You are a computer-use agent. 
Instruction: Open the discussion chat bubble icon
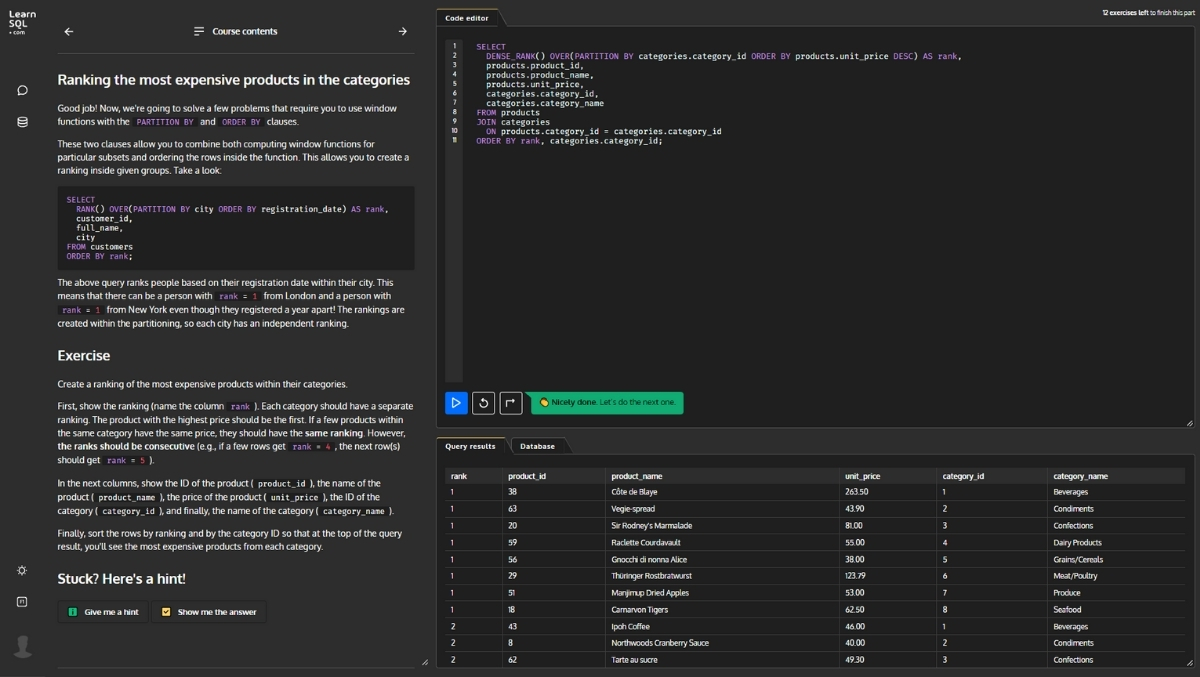click(x=22, y=90)
